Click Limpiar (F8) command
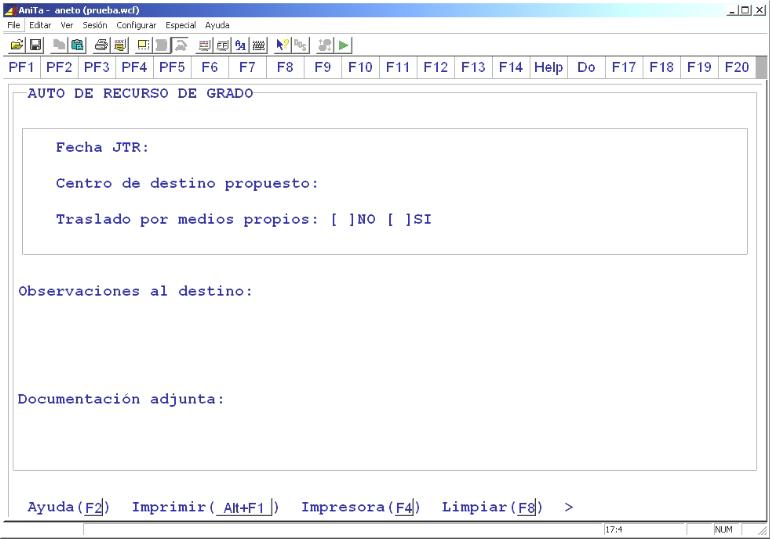Image resolution: width=770 pixels, height=539 pixels. (x=492, y=508)
